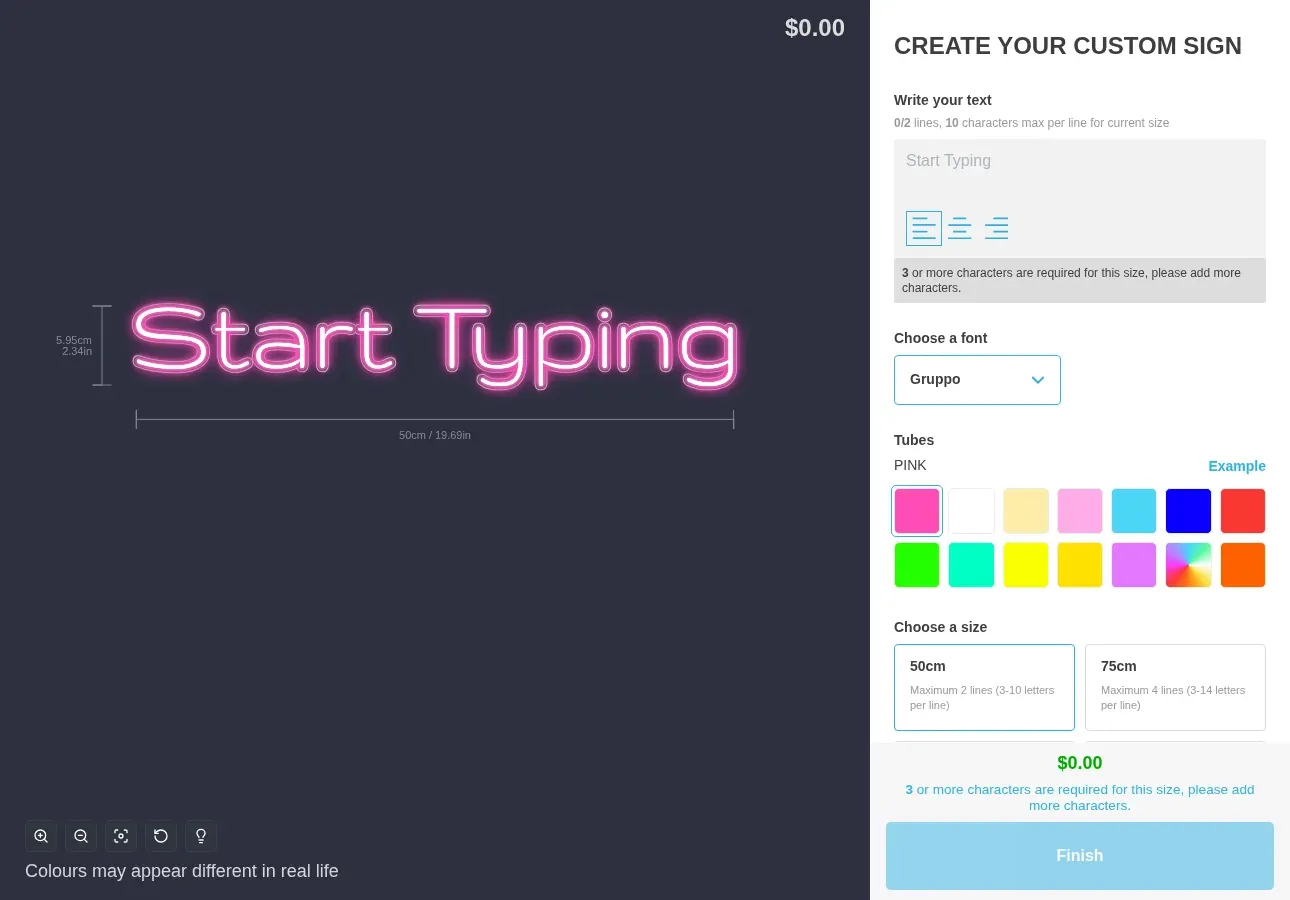This screenshot has width=1290, height=900.
Task: Choose the 75cm size option
Action: [x=1175, y=687]
